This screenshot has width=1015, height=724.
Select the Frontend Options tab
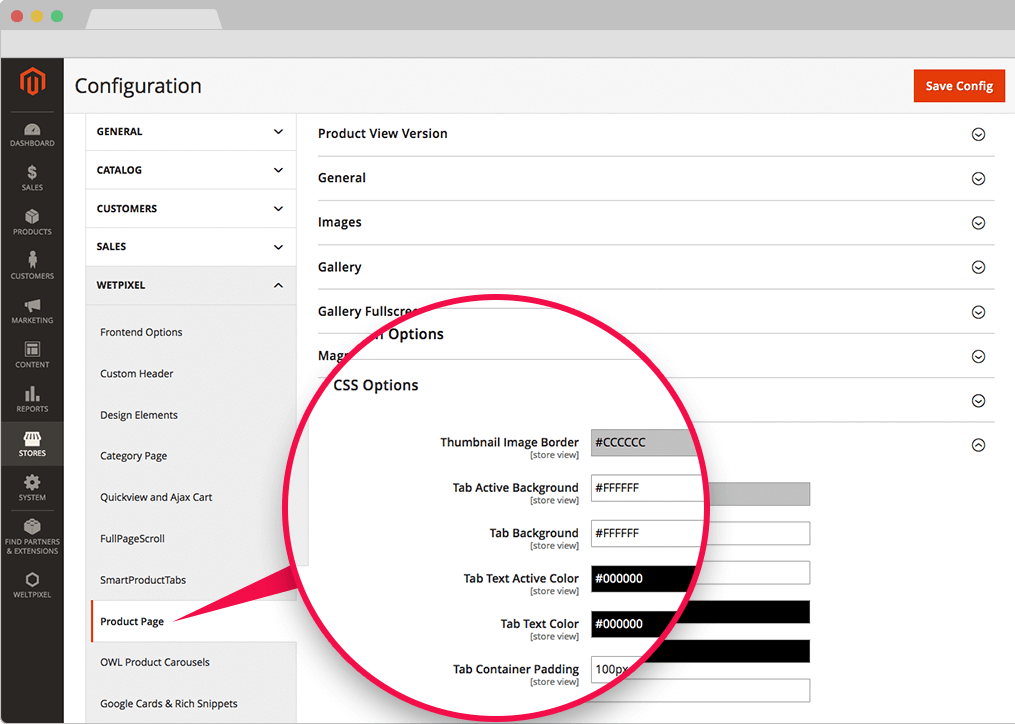point(141,332)
